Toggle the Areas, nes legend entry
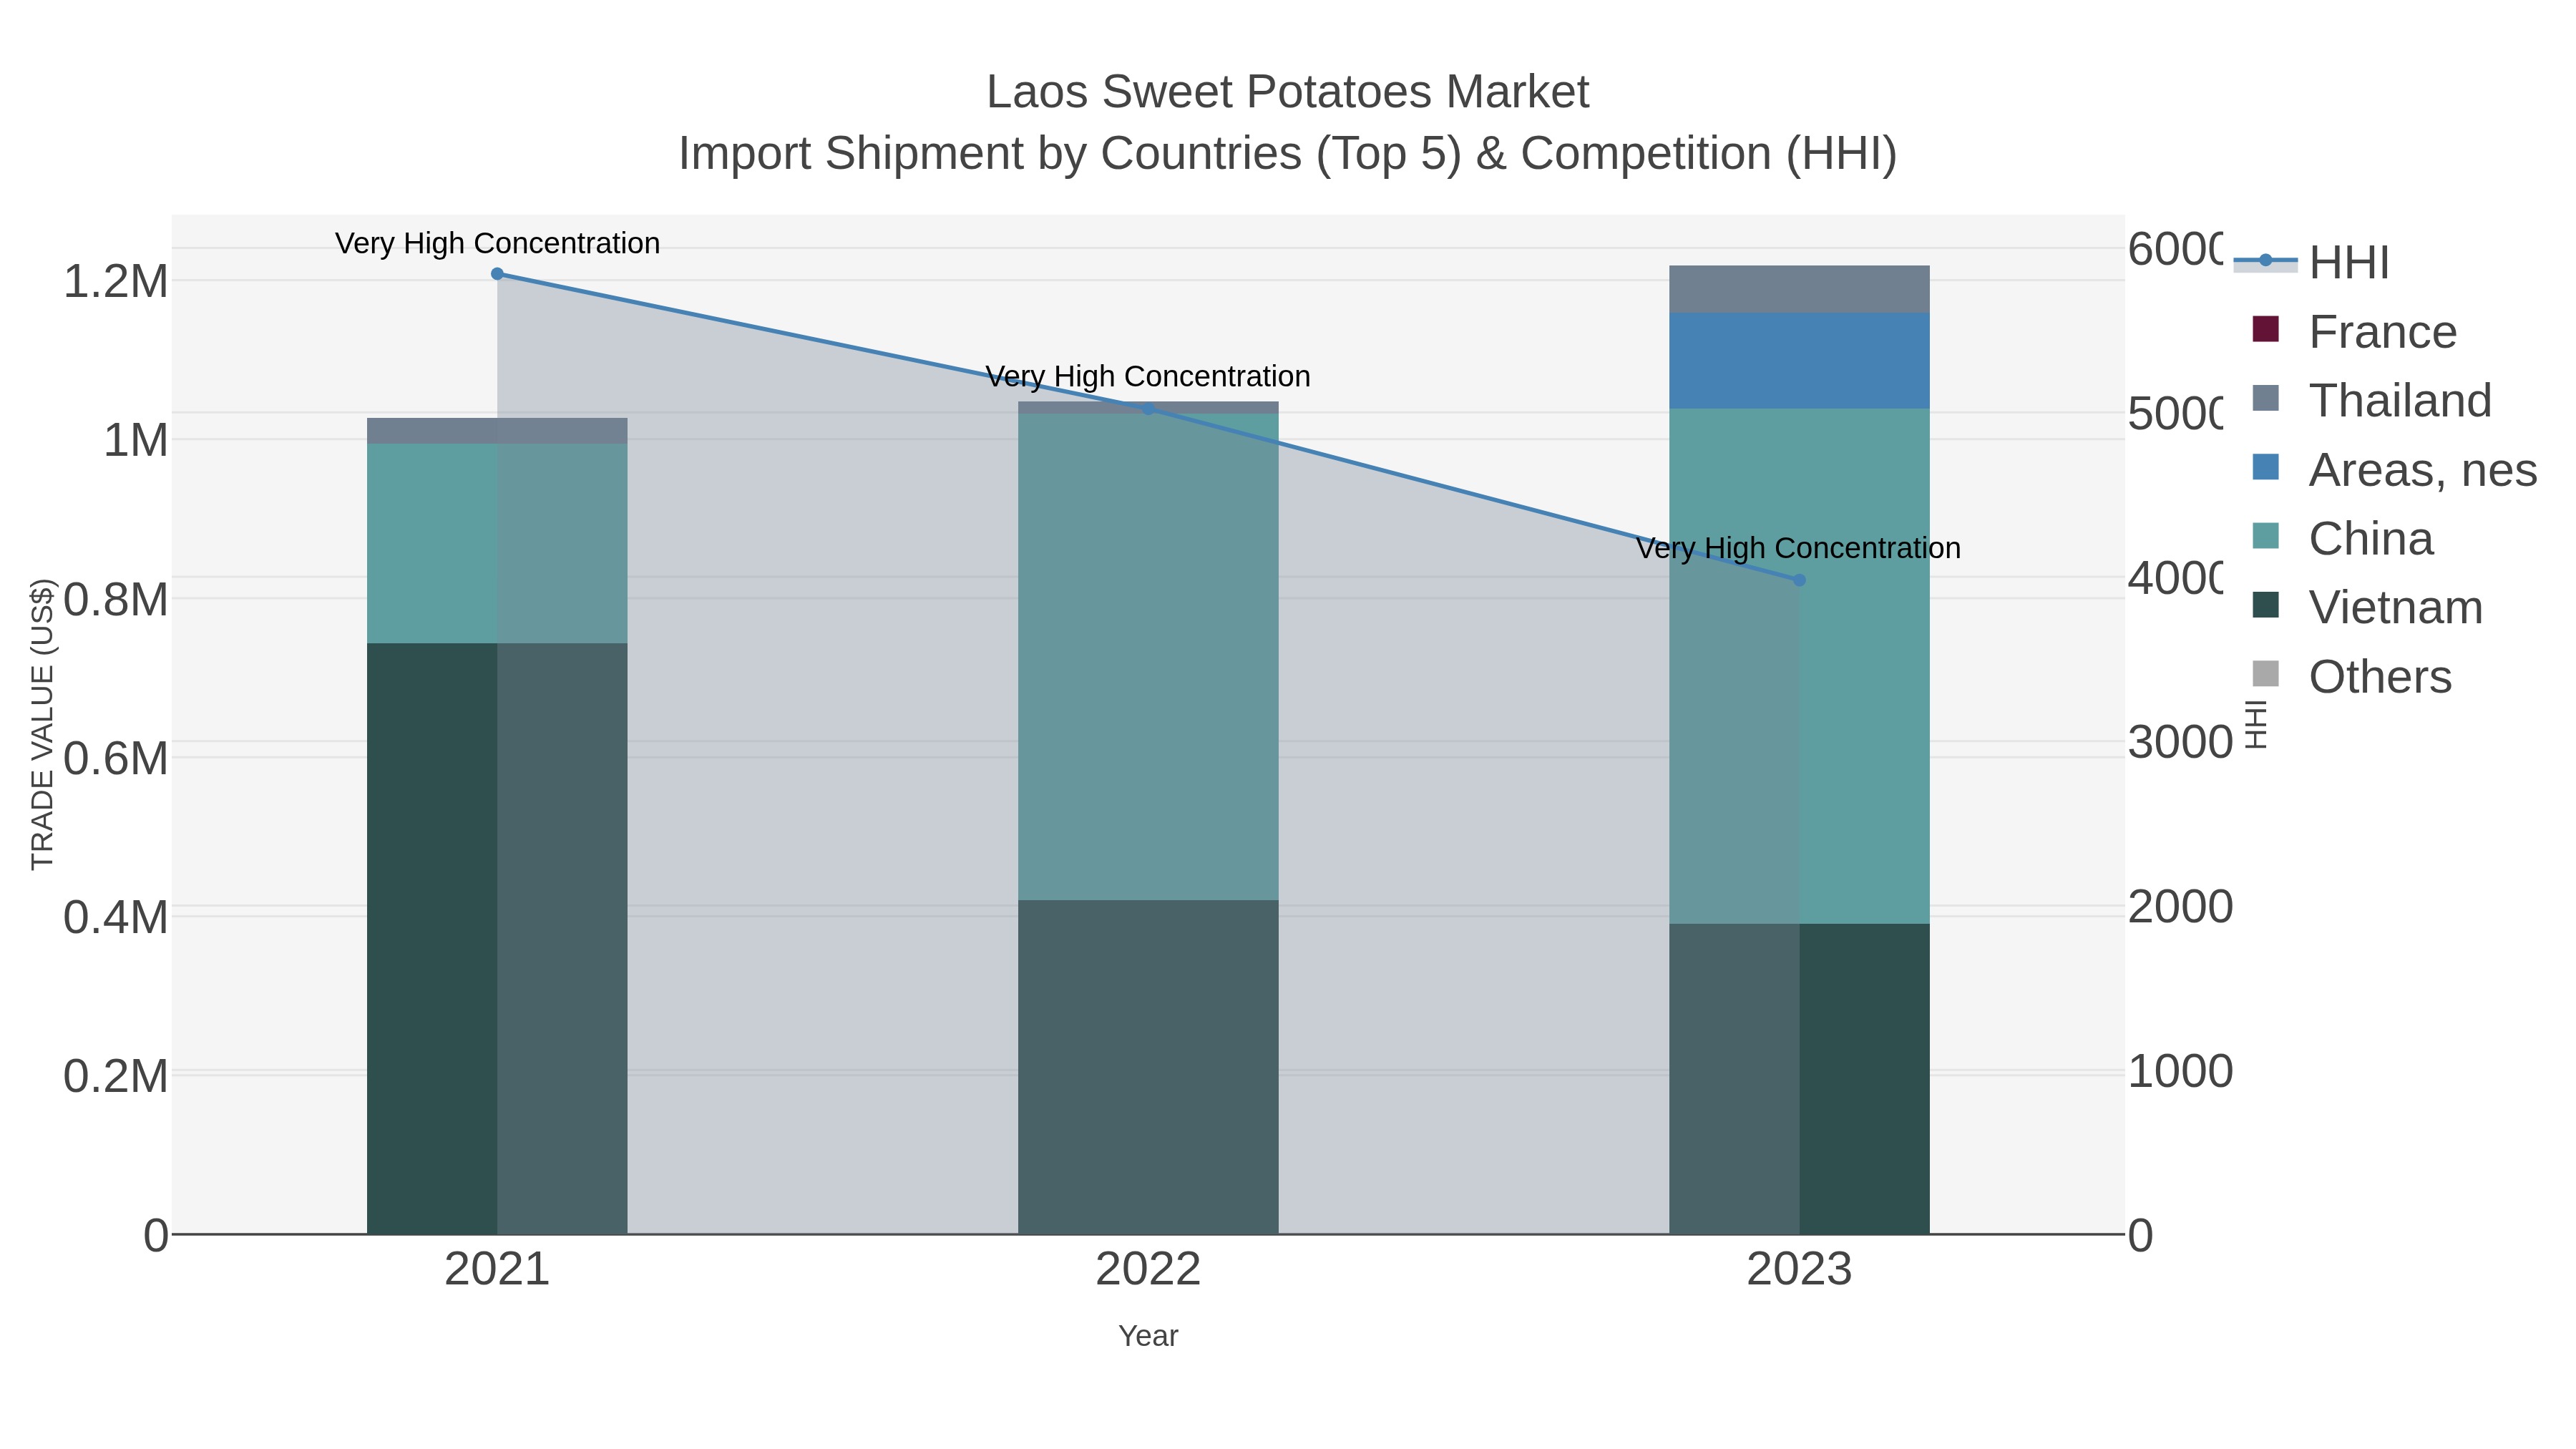Image resolution: width=2576 pixels, height=1449 pixels. tap(2394, 469)
